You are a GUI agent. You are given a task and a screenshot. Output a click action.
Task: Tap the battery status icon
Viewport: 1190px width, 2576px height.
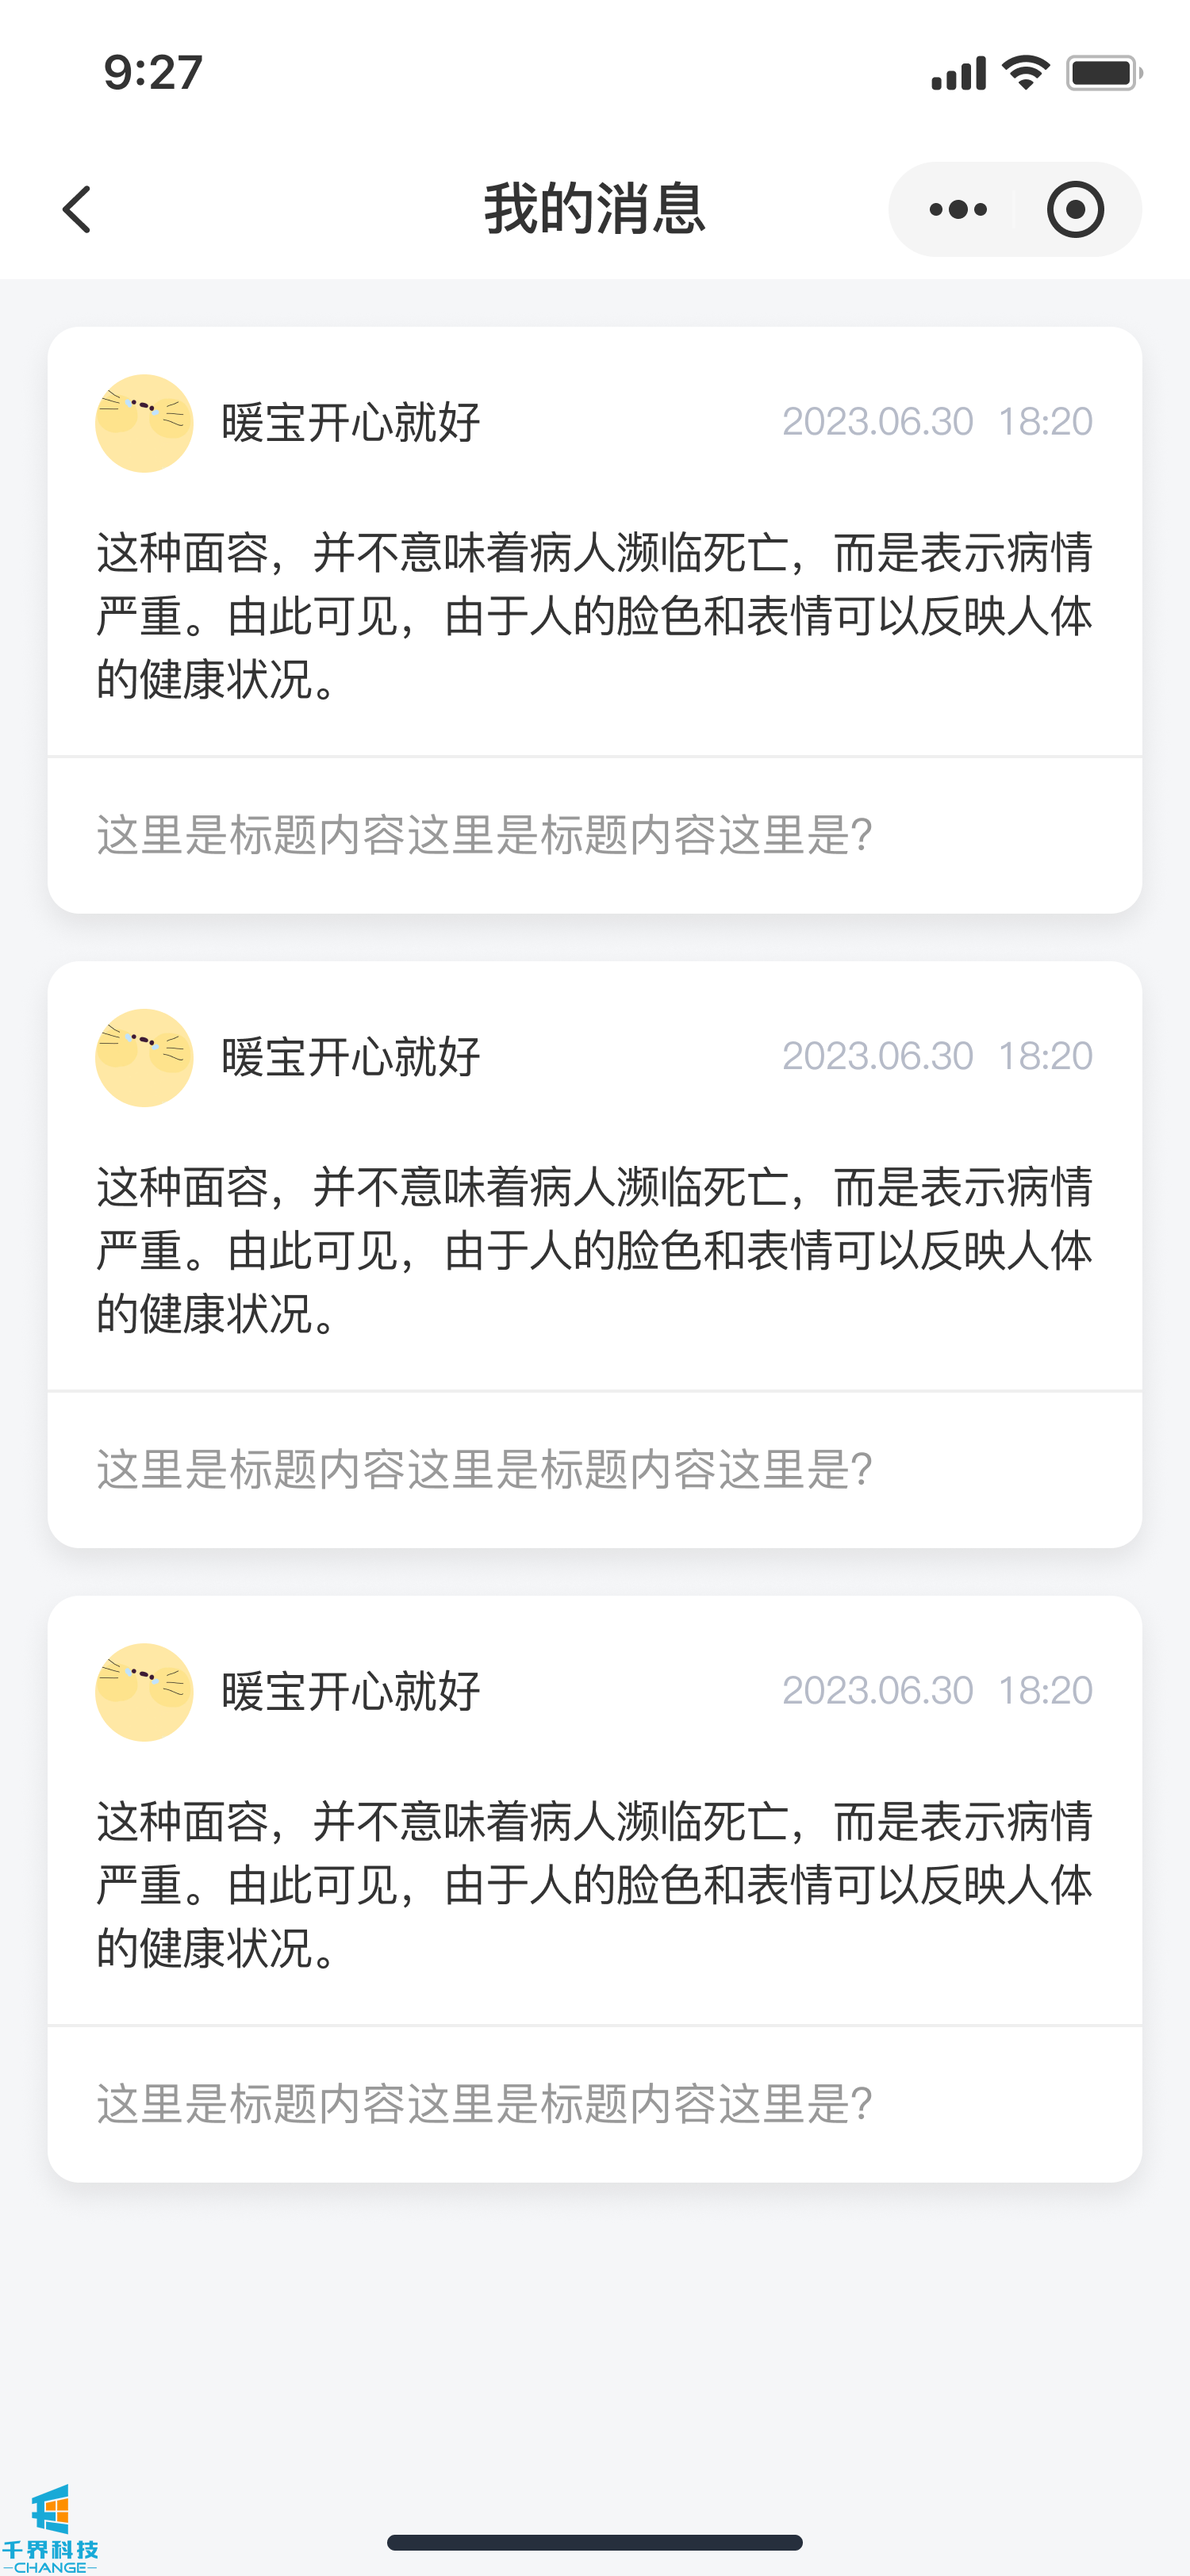point(1103,73)
